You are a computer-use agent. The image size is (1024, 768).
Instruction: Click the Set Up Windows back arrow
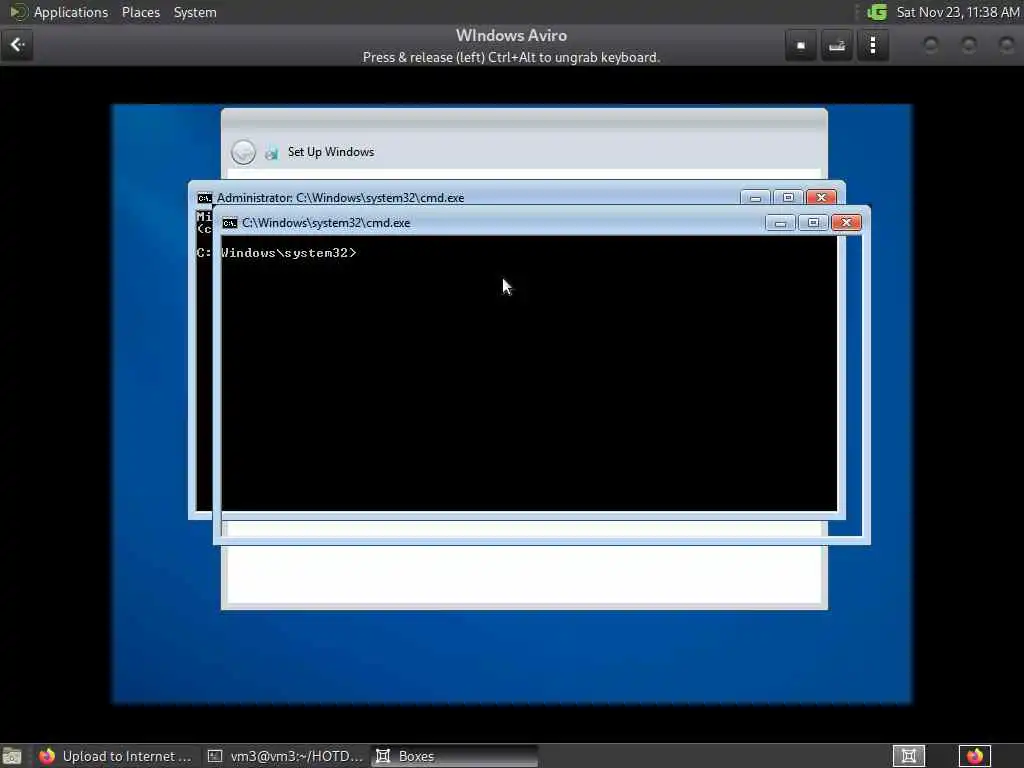point(243,152)
